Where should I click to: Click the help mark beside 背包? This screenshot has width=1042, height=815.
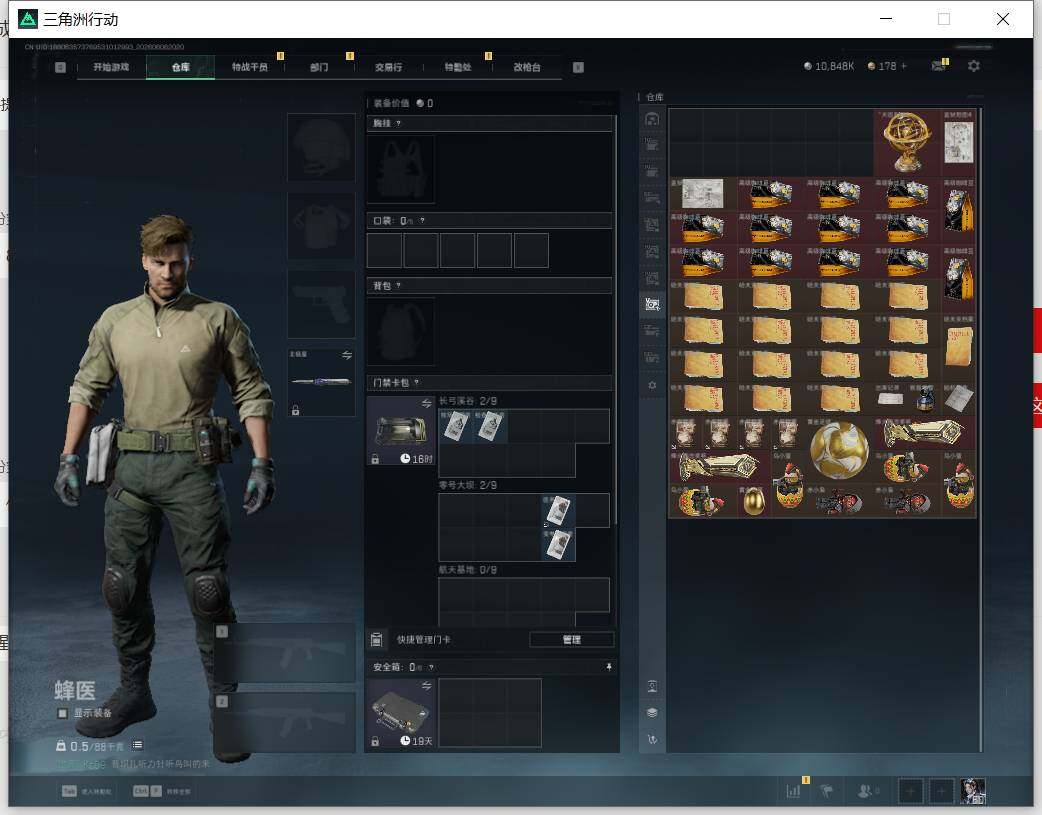pos(398,286)
